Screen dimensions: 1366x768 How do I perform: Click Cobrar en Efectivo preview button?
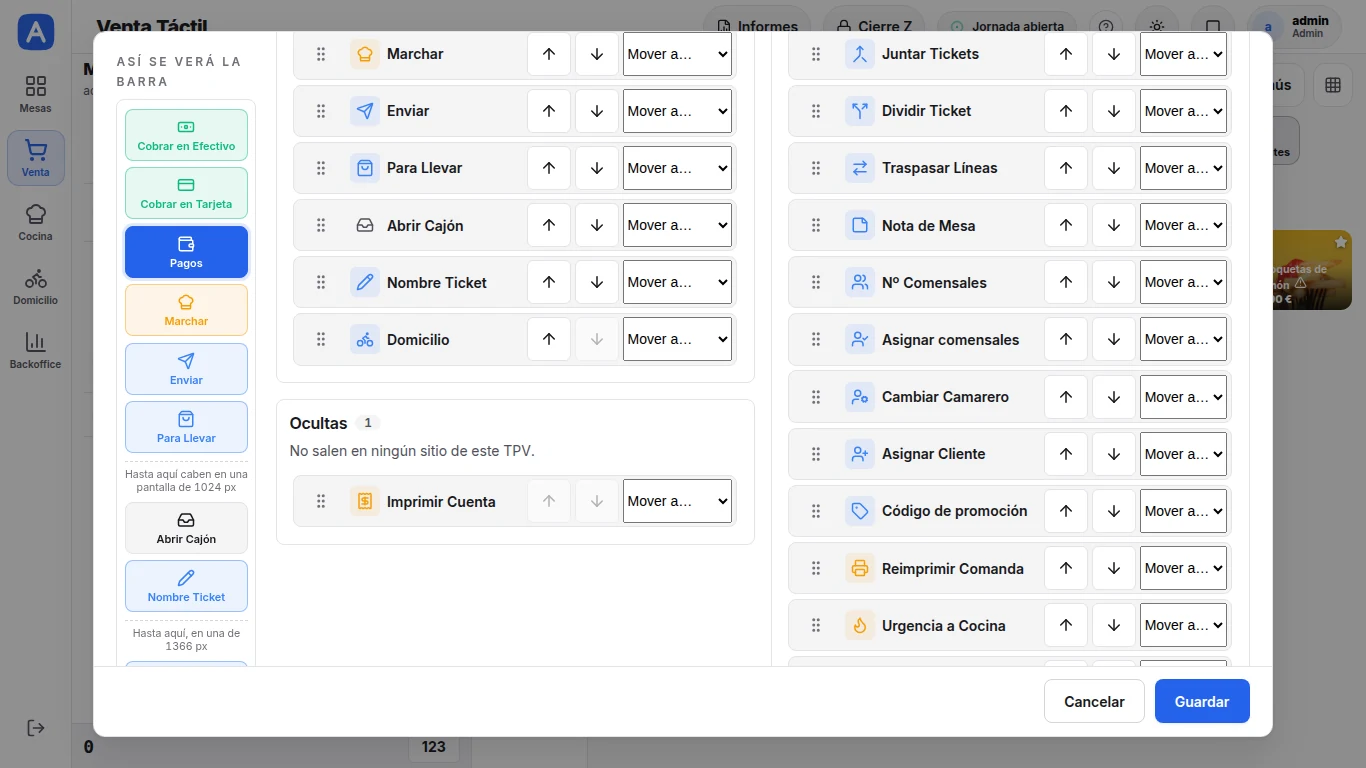(x=186, y=135)
